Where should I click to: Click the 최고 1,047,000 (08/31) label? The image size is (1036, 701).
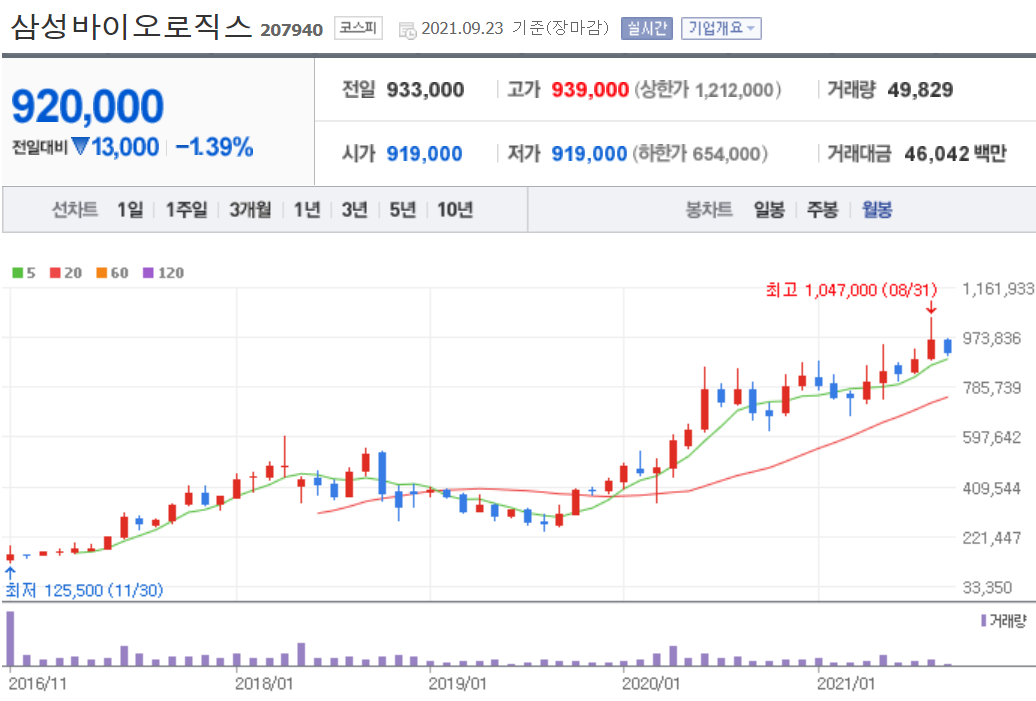[852, 290]
